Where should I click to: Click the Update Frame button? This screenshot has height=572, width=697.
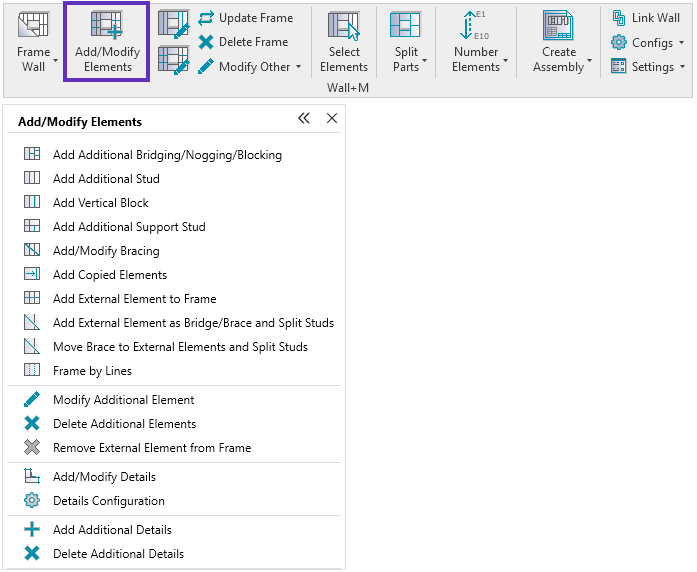[246, 17]
